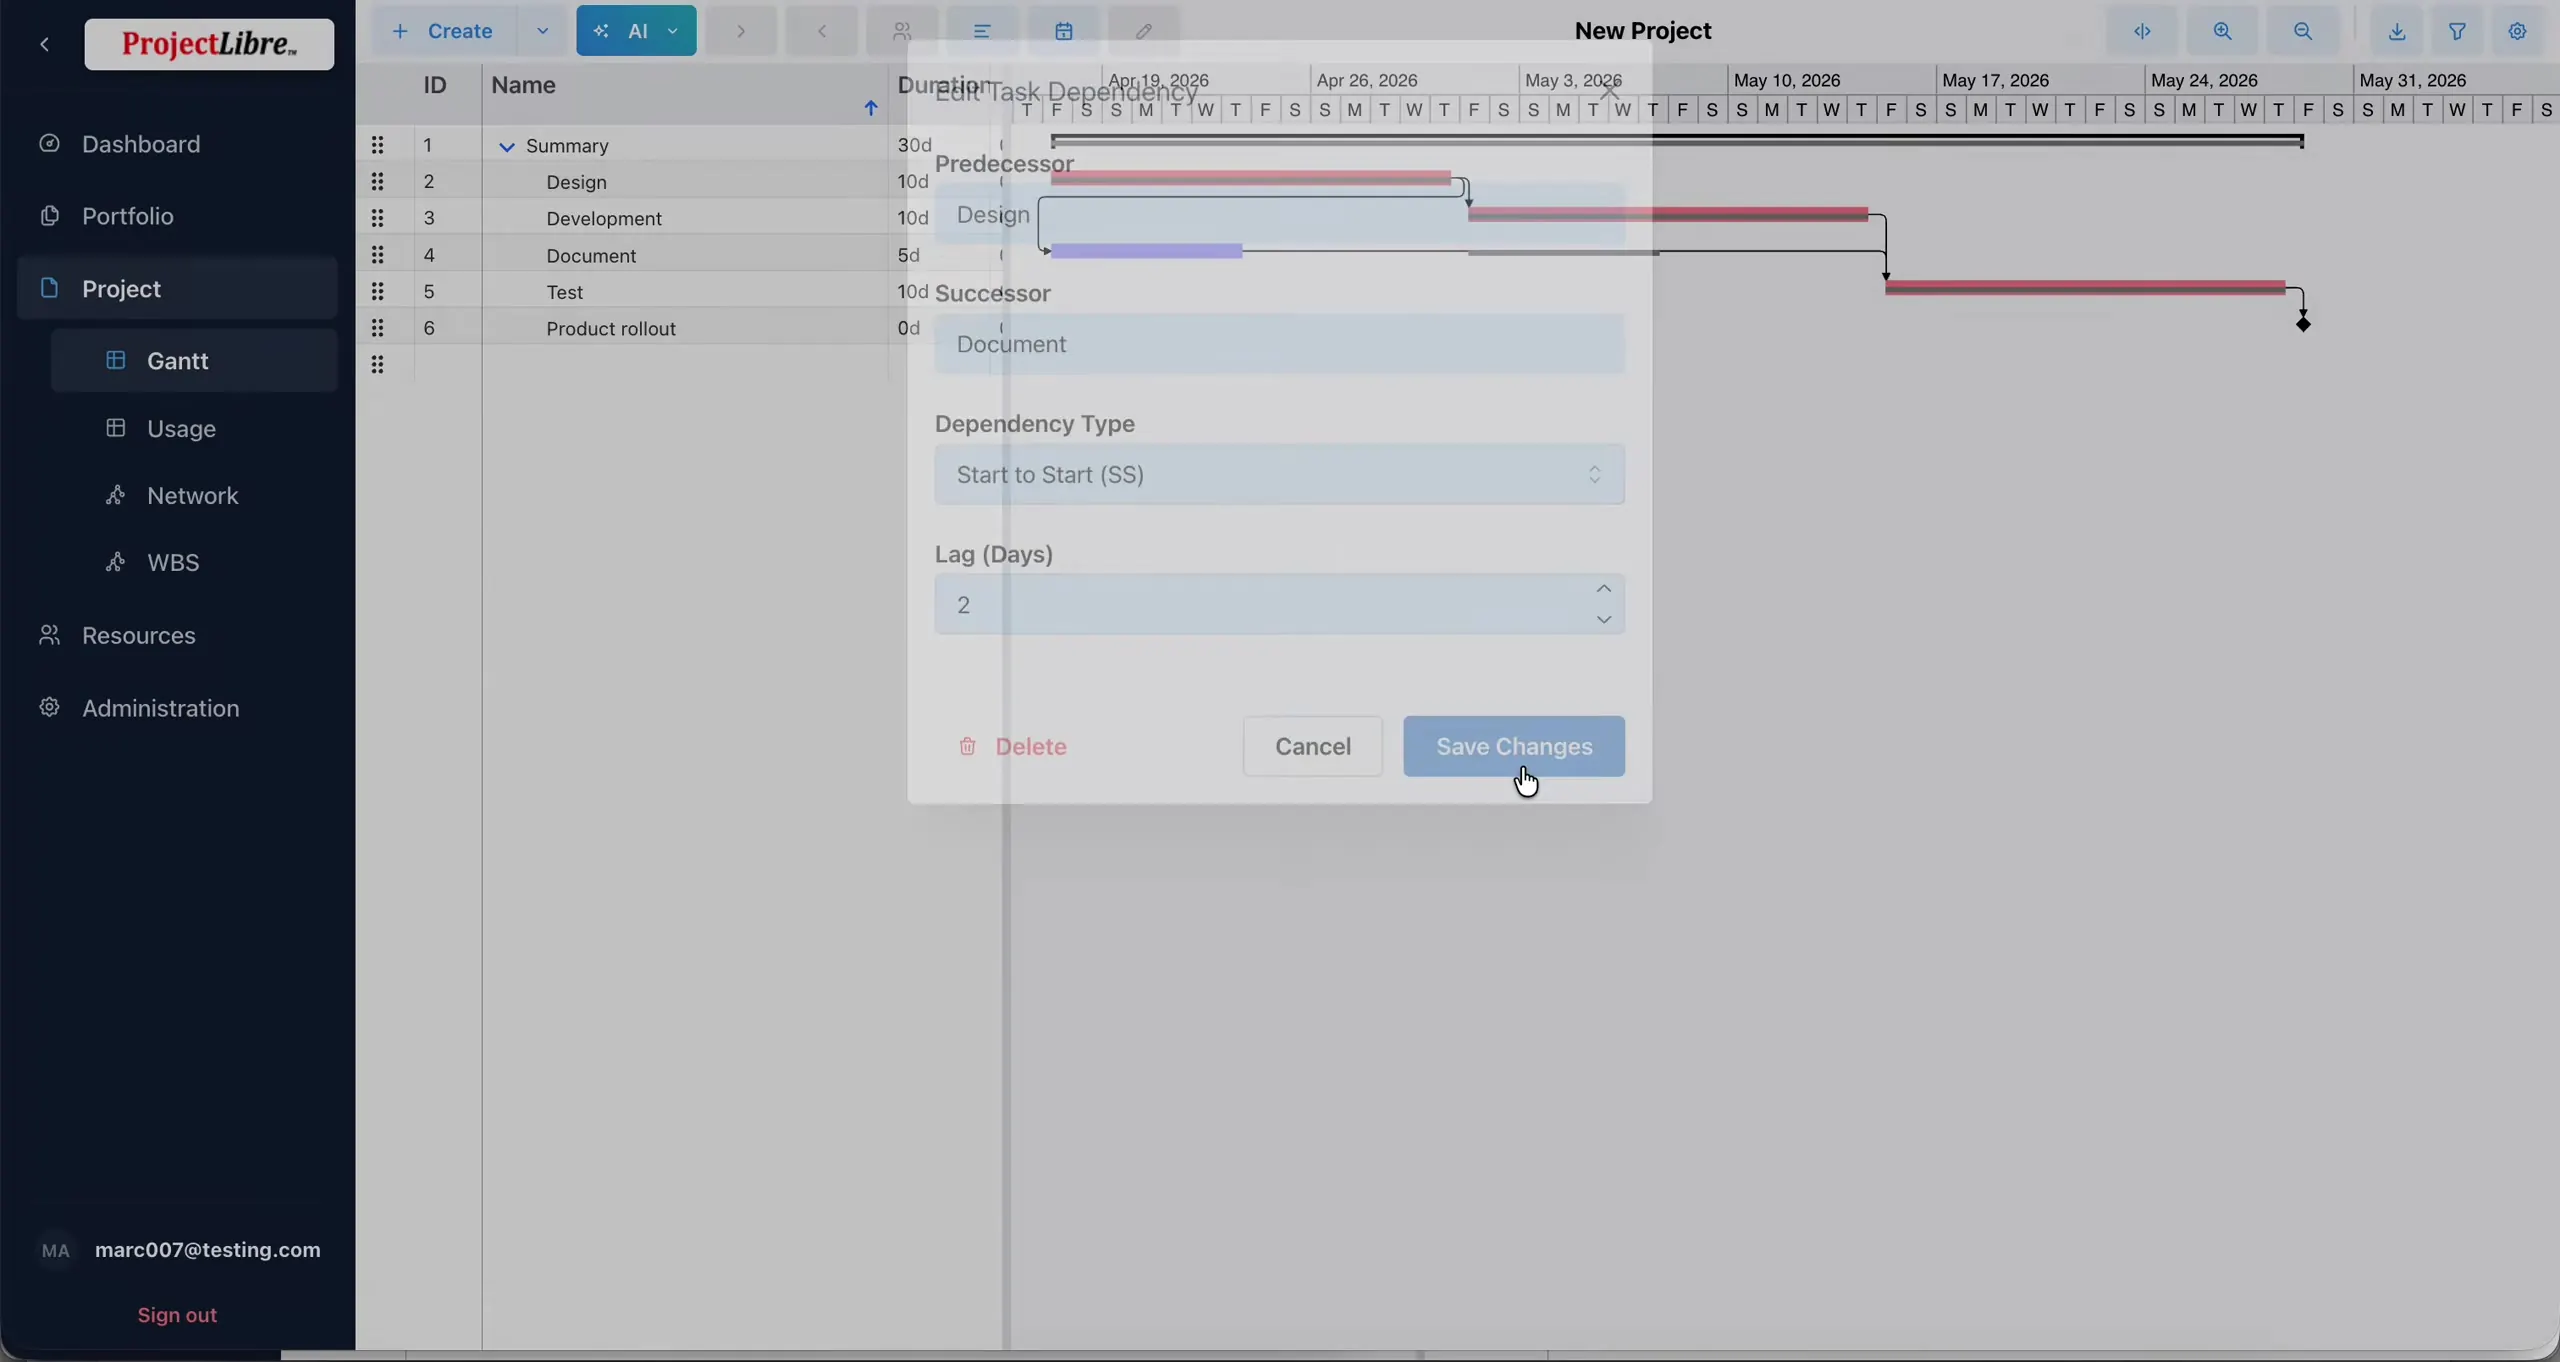The height and width of the screenshot is (1362, 2560).
Task: Click the Name column sort arrow
Action: pos(870,108)
